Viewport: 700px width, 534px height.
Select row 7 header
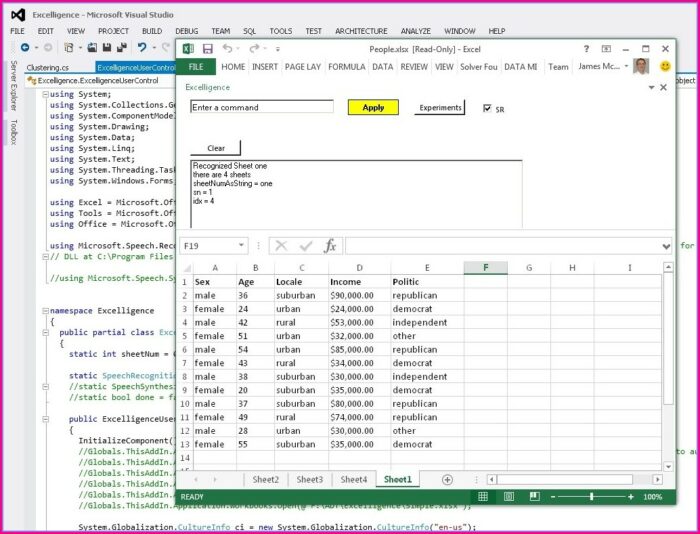[184, 363]
